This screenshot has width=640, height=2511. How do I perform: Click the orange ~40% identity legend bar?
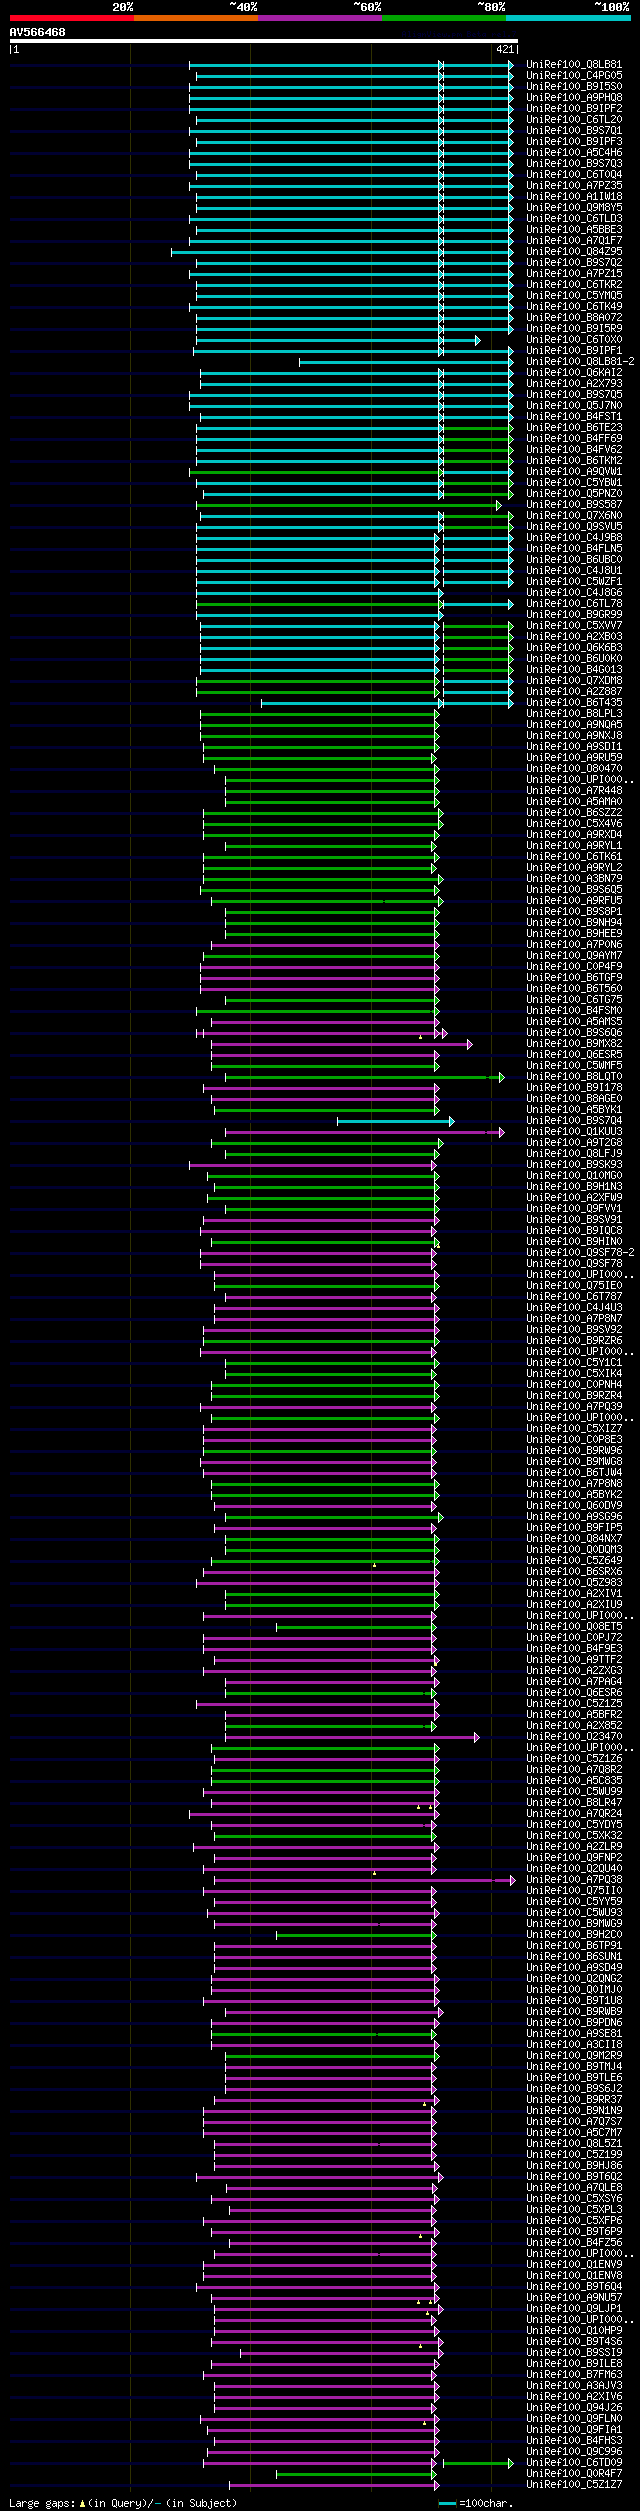point(196,18)
